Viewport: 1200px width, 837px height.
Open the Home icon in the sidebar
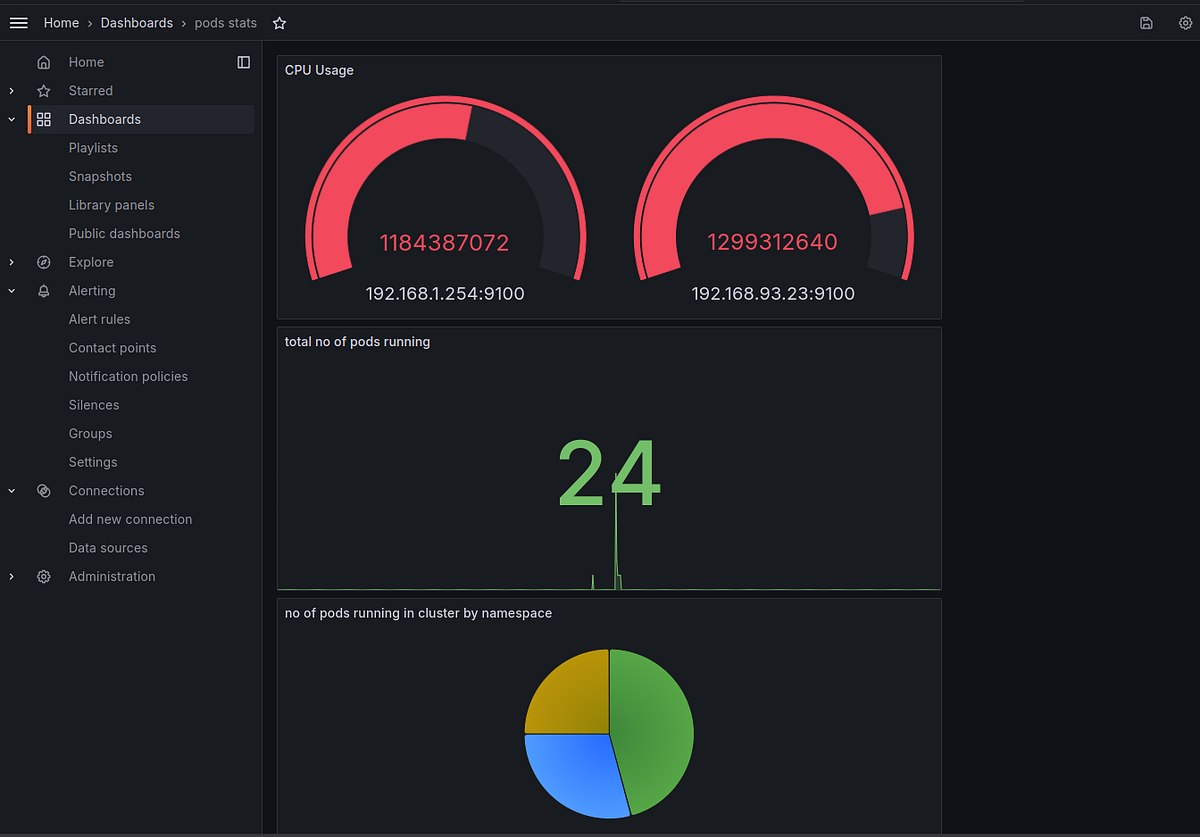pos(44,62)
